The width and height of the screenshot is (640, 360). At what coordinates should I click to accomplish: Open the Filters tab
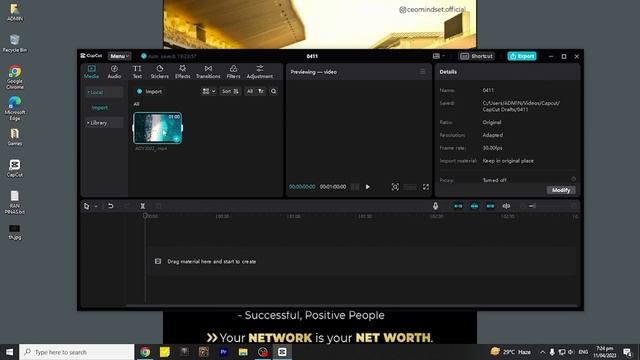pyautogui.click(x=233, y=71)
